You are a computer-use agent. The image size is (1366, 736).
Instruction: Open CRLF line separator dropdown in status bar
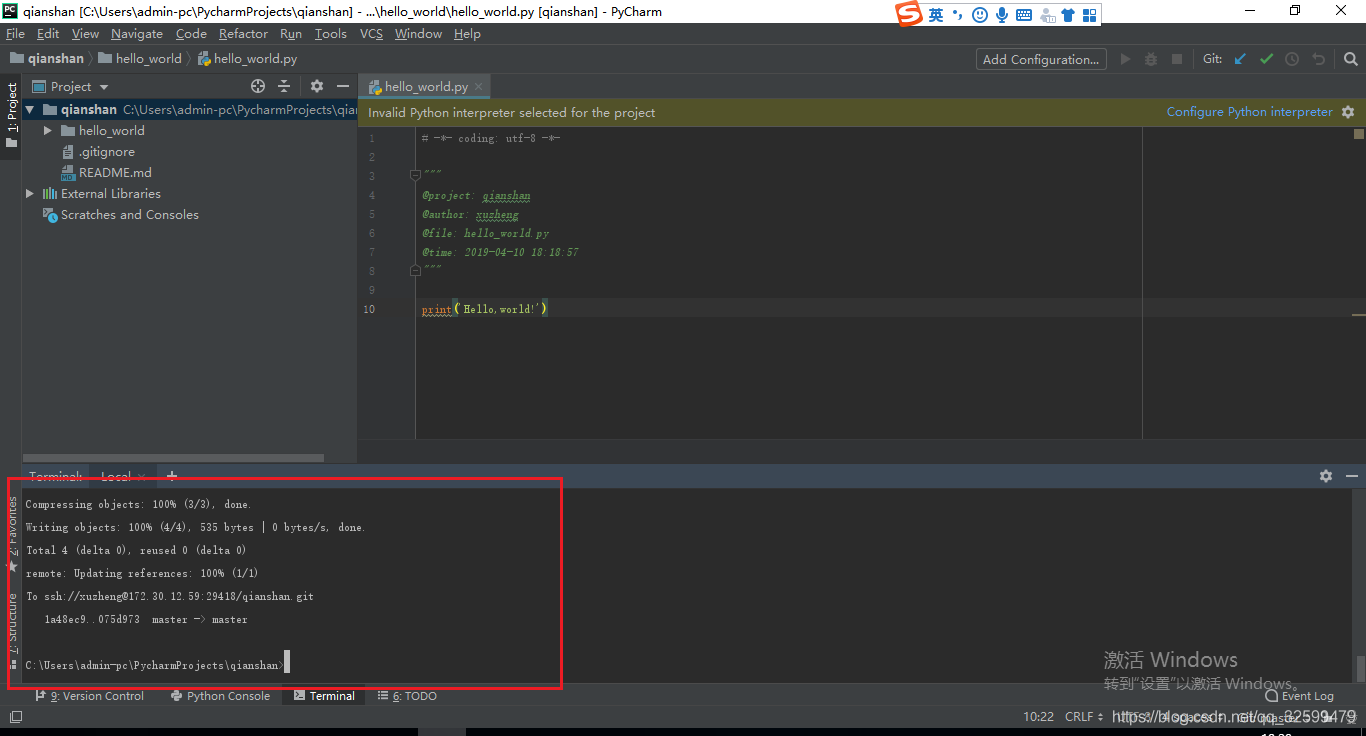pos(1085,717)
